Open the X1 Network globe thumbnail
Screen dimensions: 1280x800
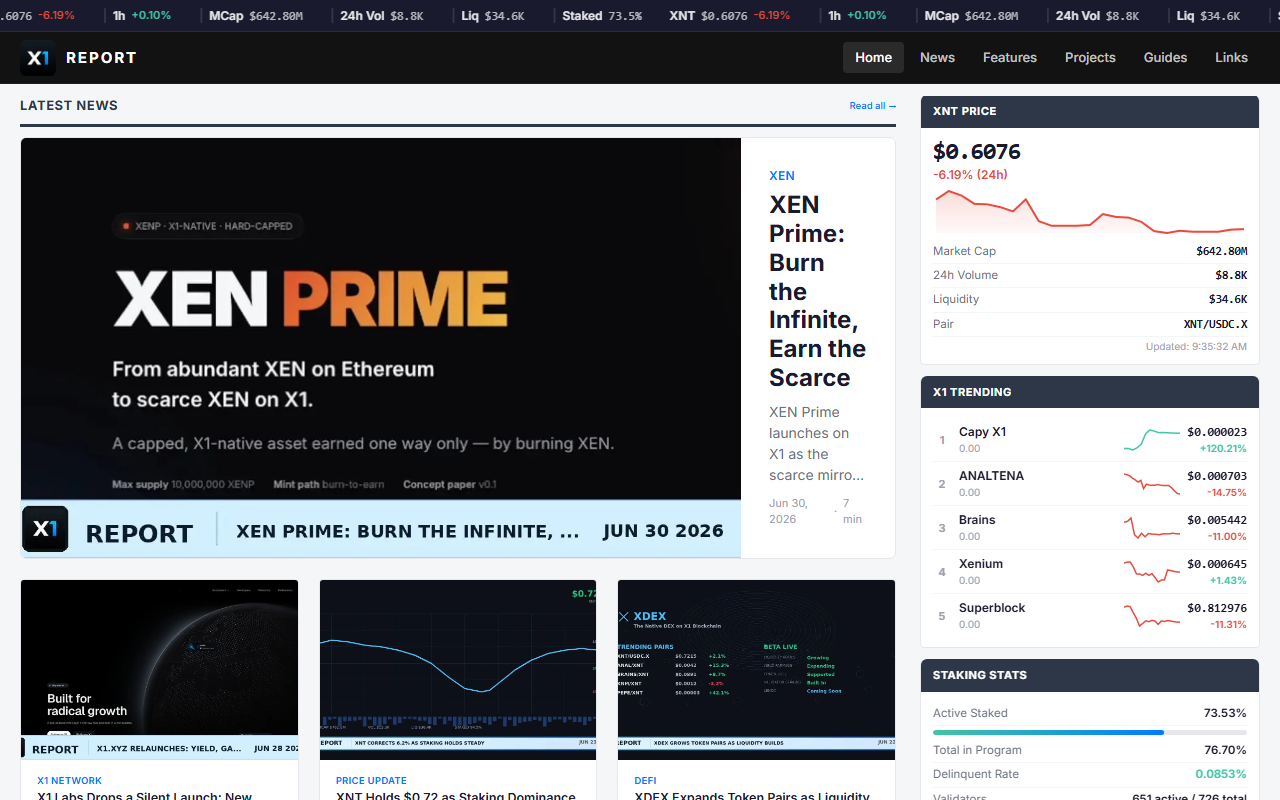(159, 669)
